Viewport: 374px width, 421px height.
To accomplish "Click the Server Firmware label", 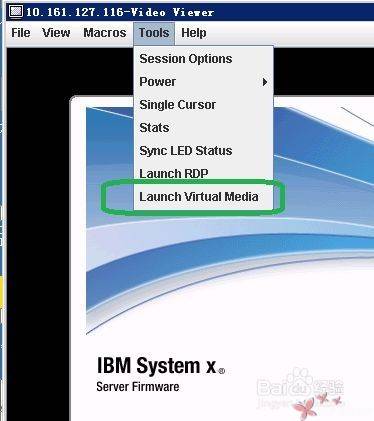I will [x=138, y=387].
